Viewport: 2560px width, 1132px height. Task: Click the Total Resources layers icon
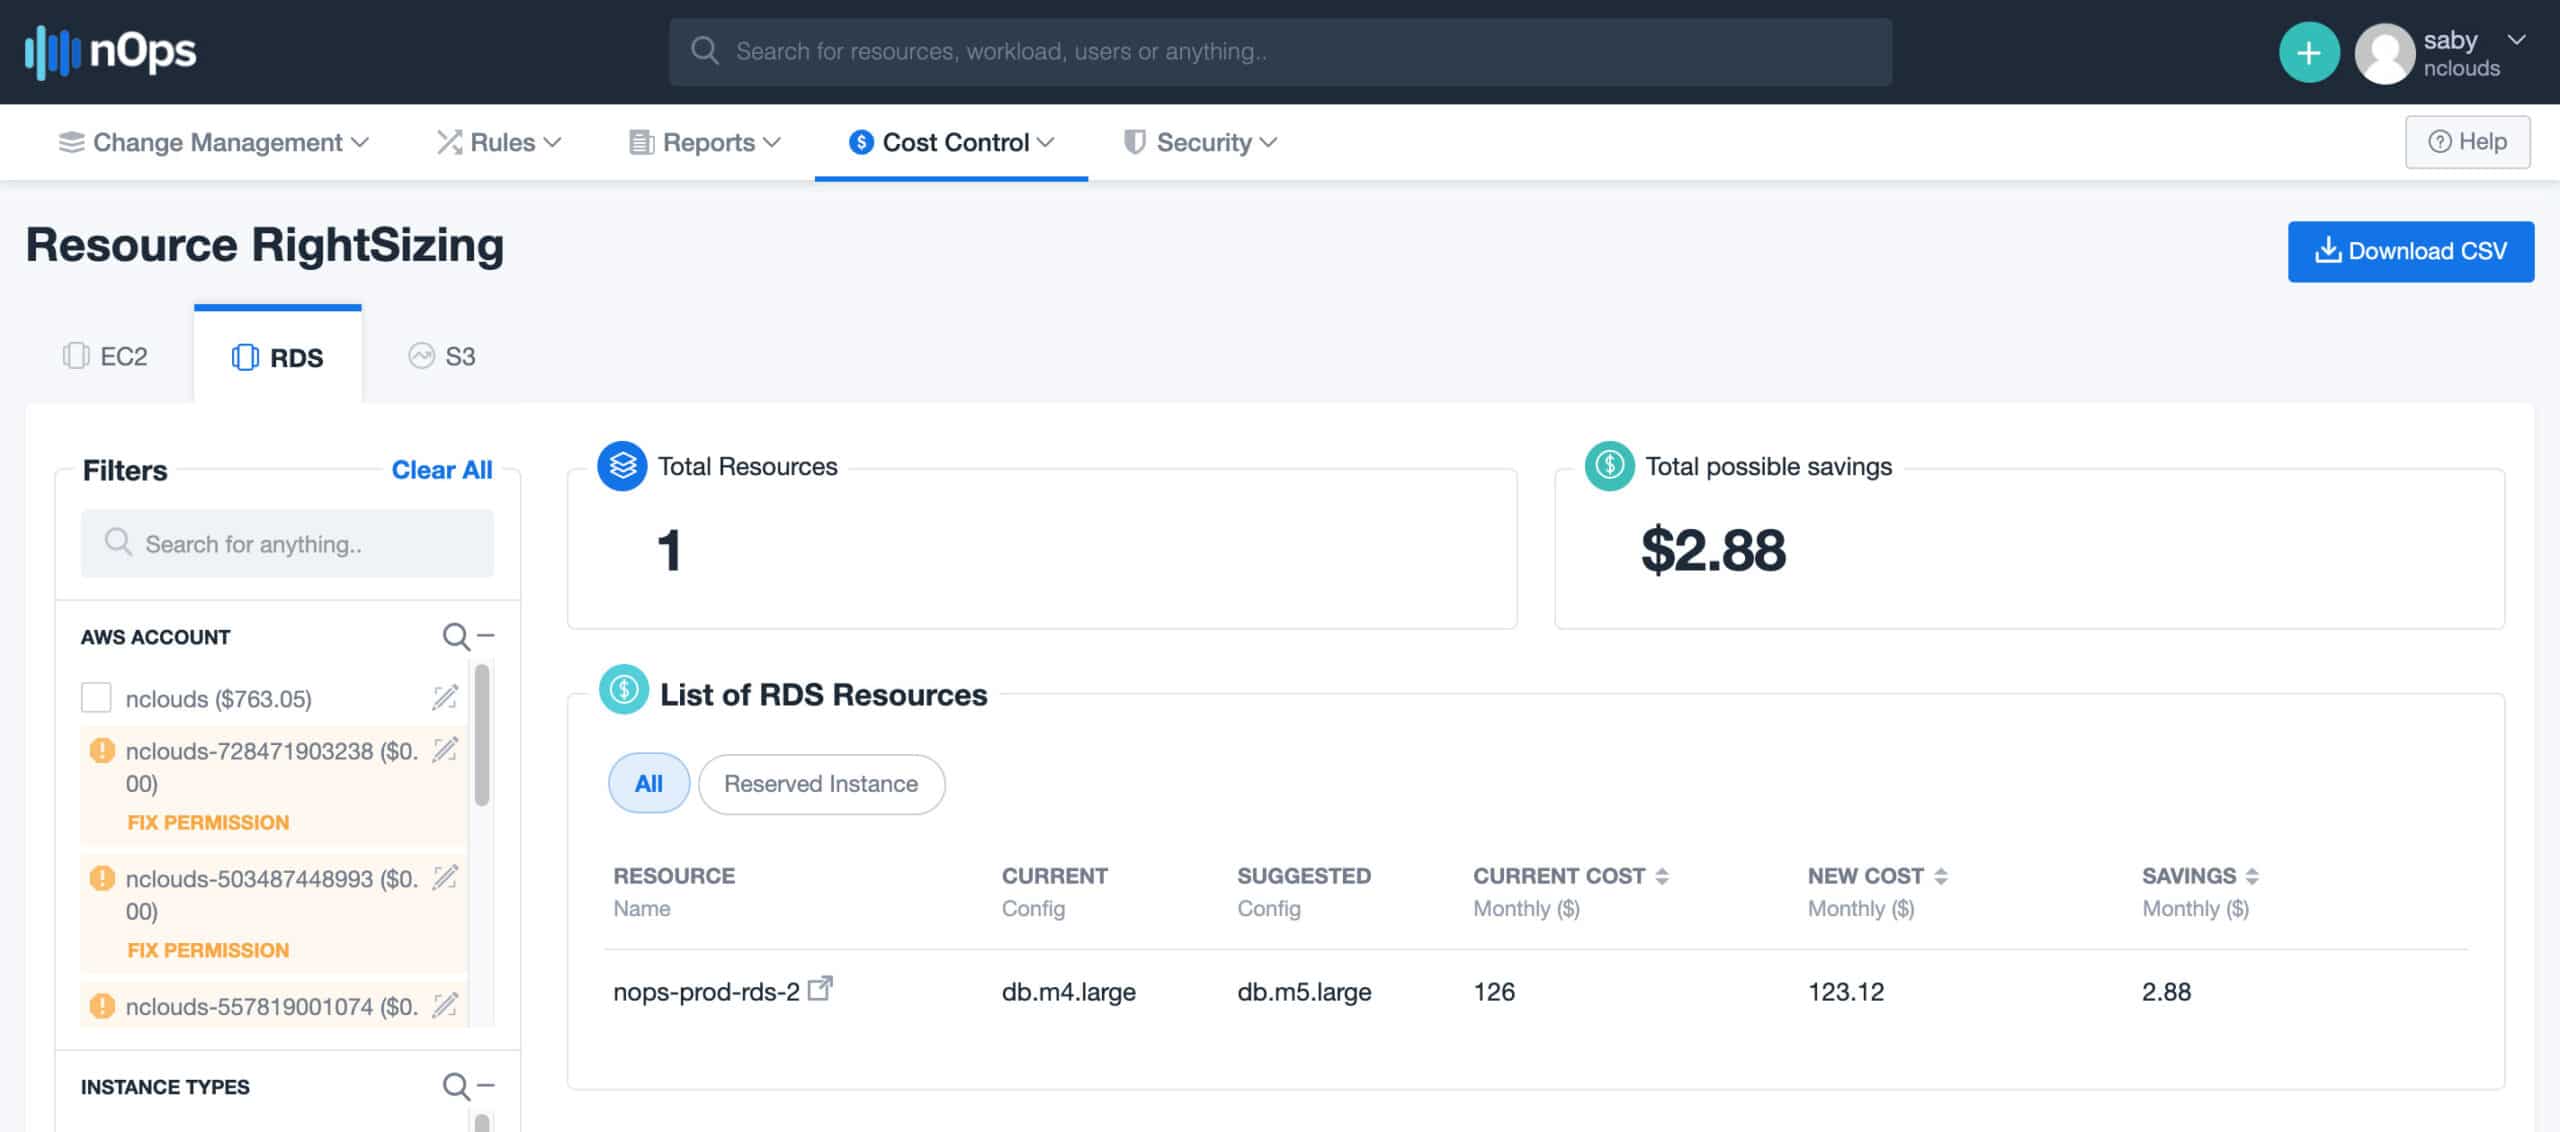point(622,466)
